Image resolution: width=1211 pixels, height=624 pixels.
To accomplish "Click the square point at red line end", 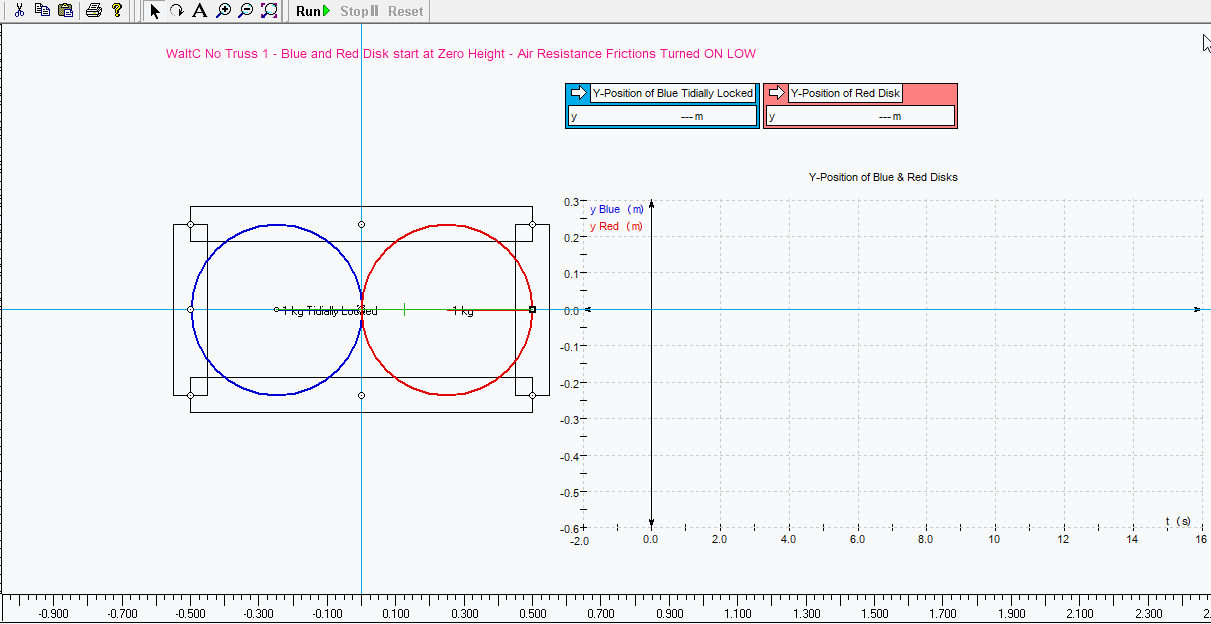I will (532, 310).
